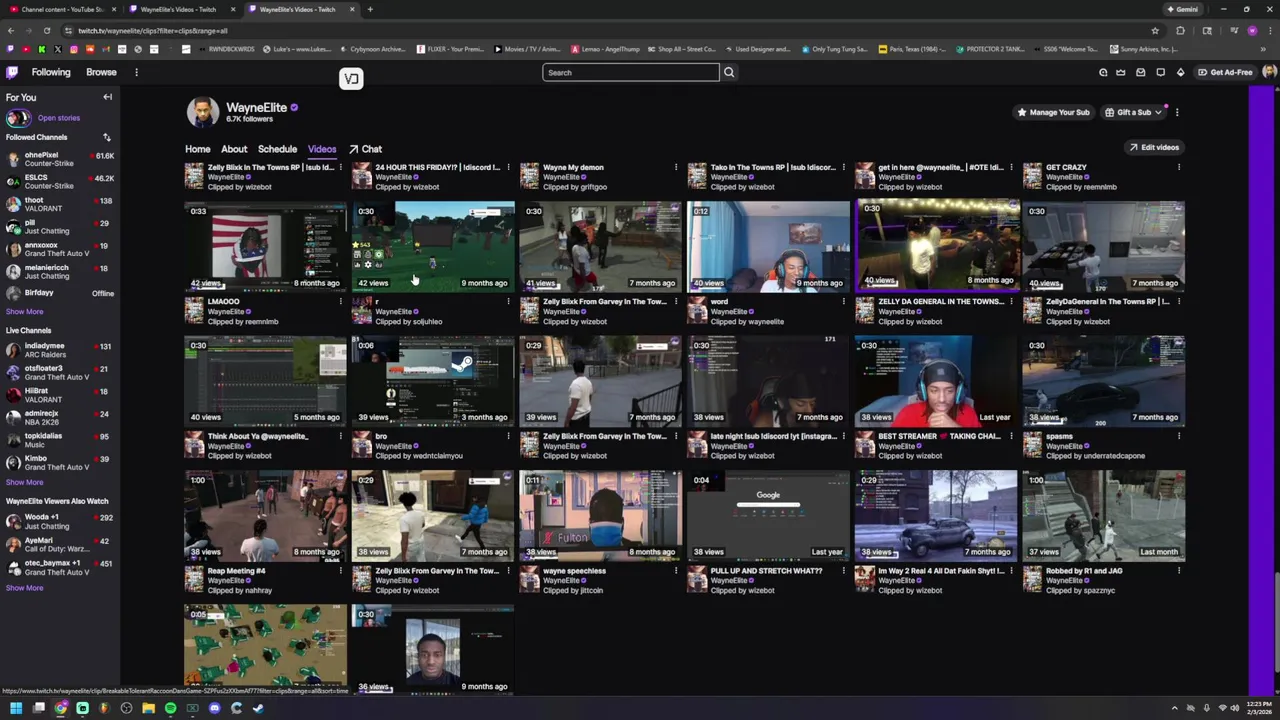Show more WayneElite Viewers Also Watch
The width and height of the screenshot is (1280, 720).
(24, 588)
